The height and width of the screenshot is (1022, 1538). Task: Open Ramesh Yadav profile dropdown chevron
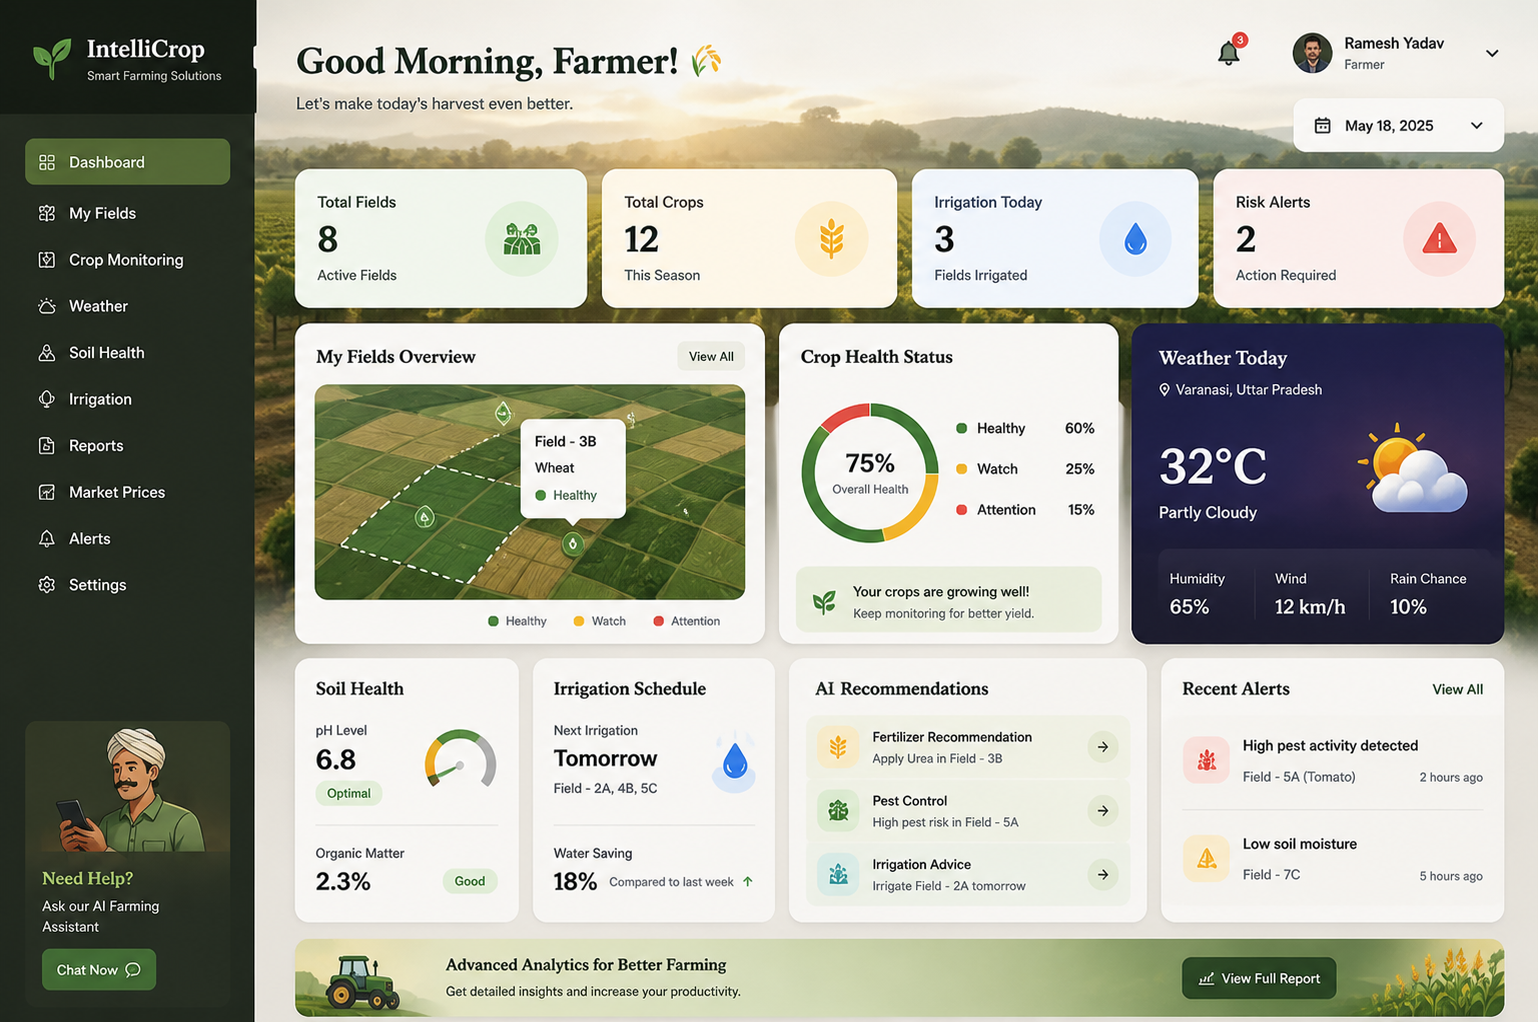[1492, 54]
